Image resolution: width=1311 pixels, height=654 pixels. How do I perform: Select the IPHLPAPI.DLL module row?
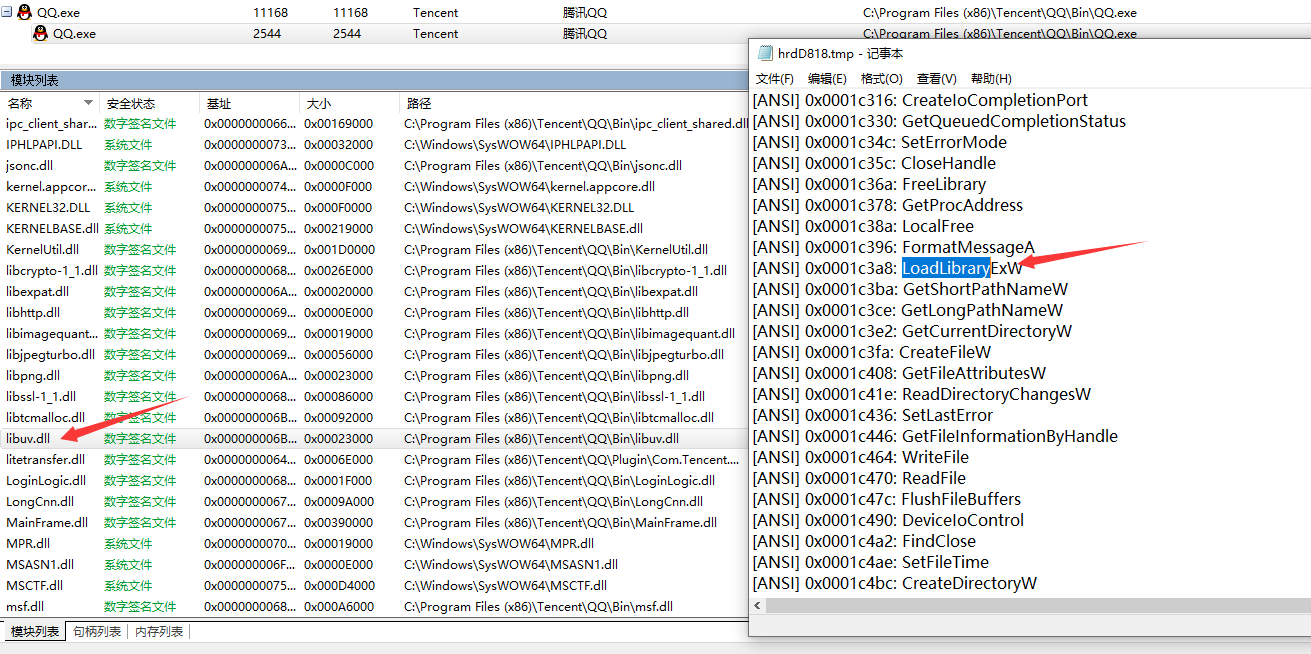(x=374, y=145)
